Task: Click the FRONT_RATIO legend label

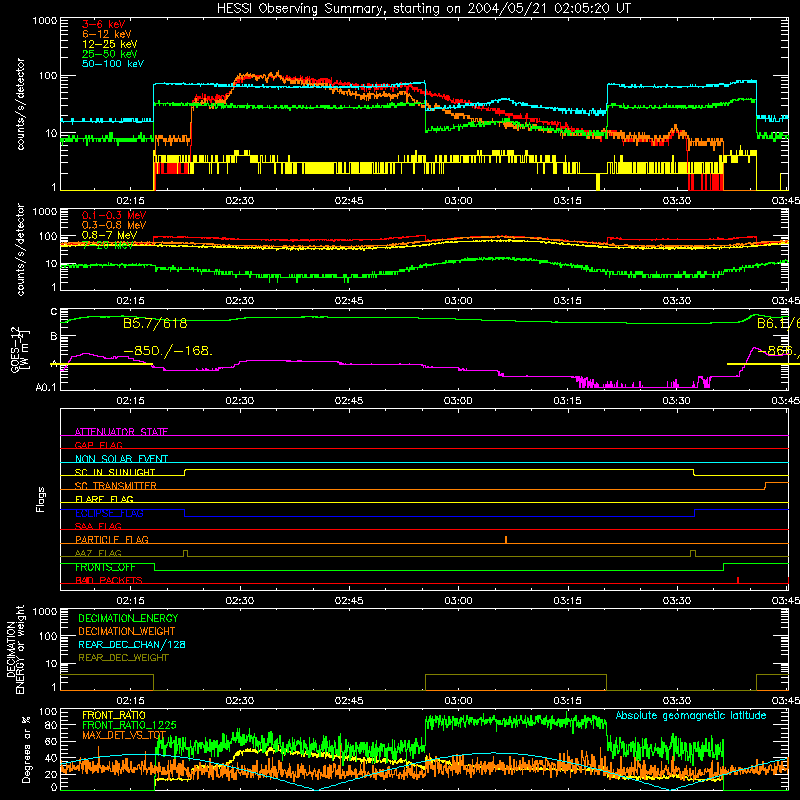Action: click(x=114, y=715)
